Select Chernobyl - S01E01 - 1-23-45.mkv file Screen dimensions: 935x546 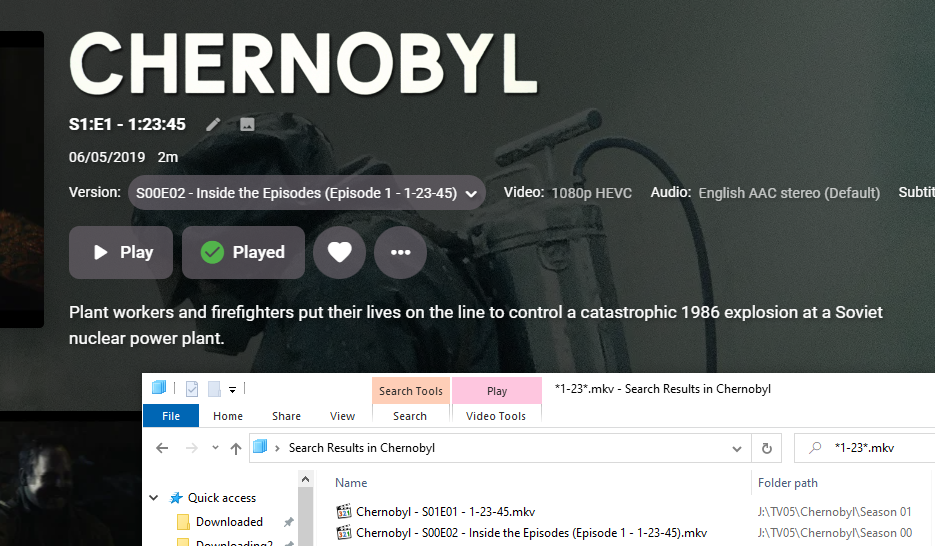(445, 512)
